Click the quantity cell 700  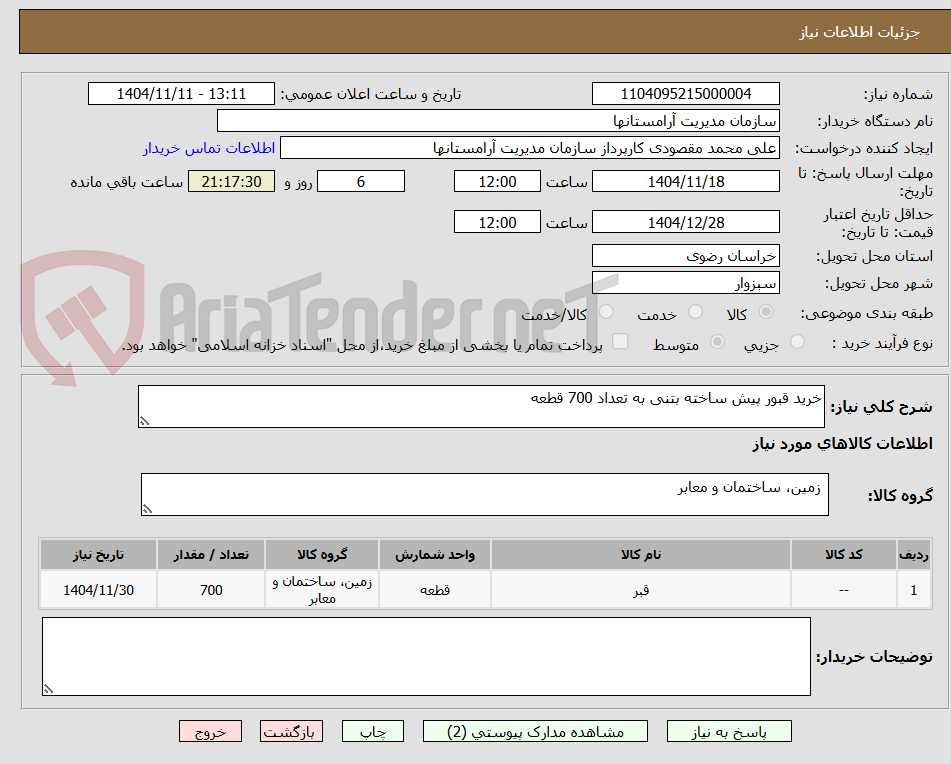point(211,589)
